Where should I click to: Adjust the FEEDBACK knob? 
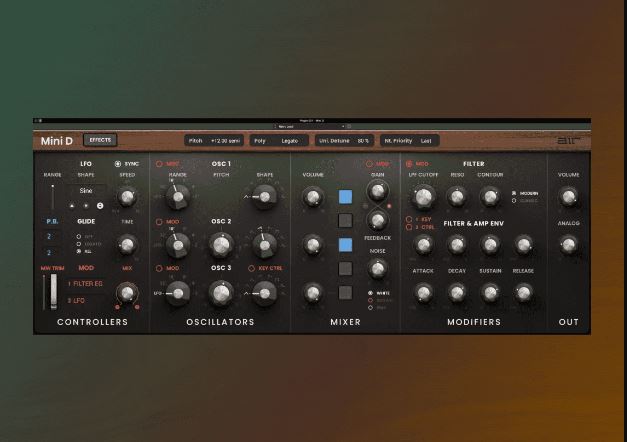377,220
